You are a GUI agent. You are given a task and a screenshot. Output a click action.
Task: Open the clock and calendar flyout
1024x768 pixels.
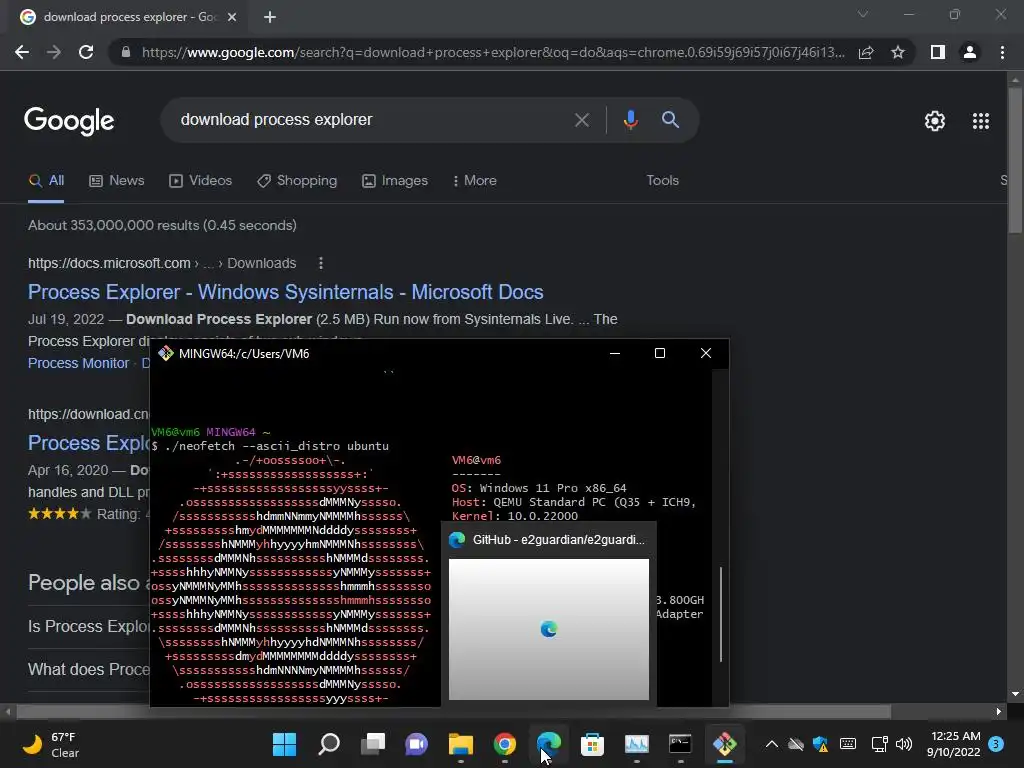click(x=954, y=744)
